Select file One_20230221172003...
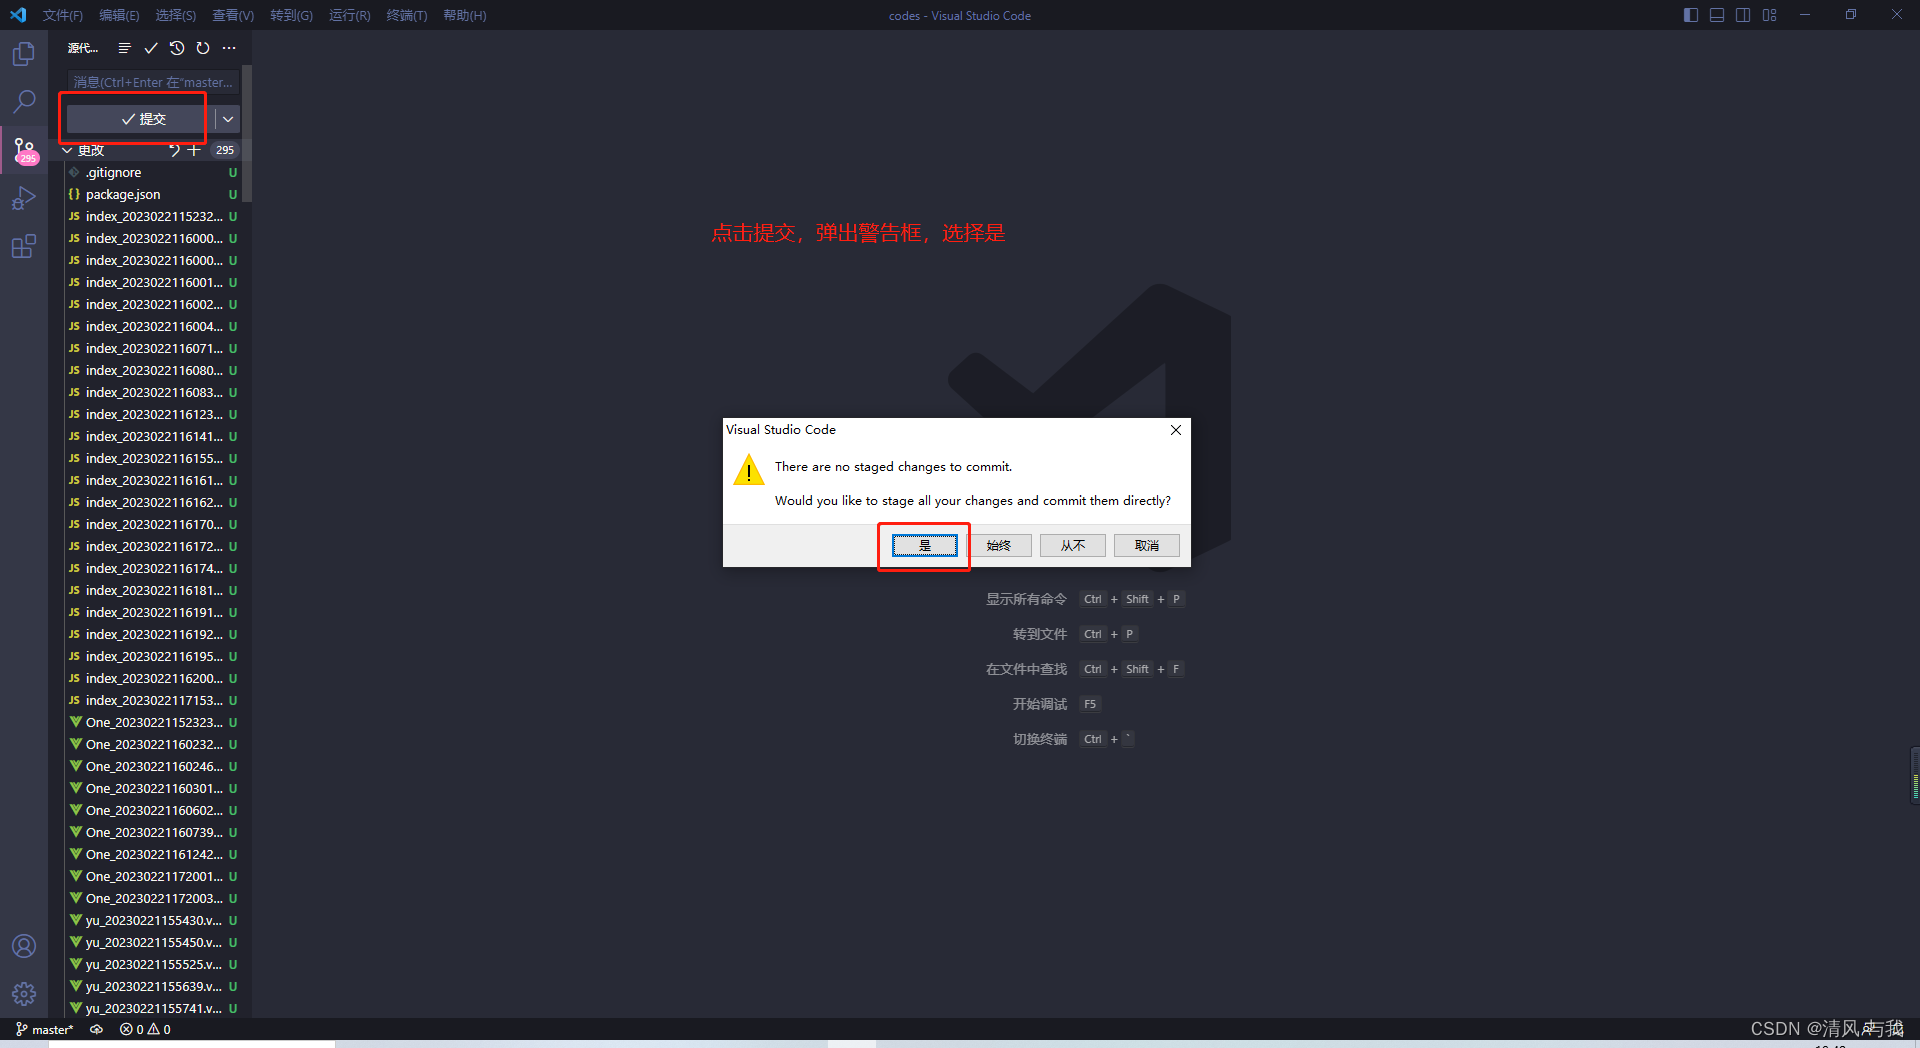The image size is (1920, 1048). tap(150, 898)
